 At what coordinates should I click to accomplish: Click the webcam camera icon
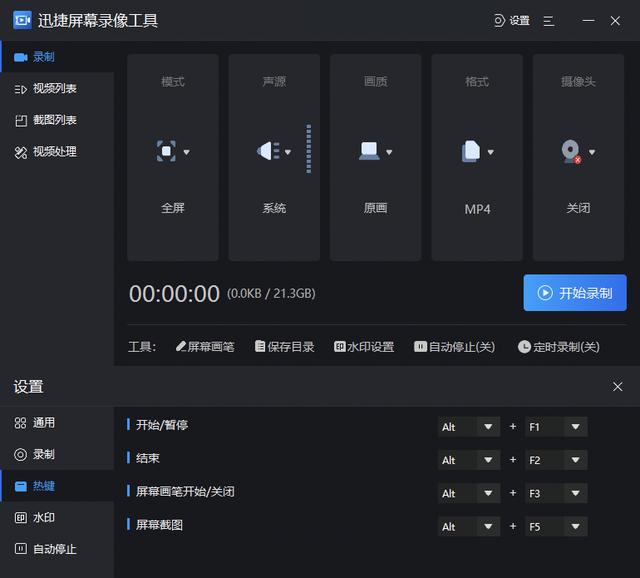(x=571, y=152)
